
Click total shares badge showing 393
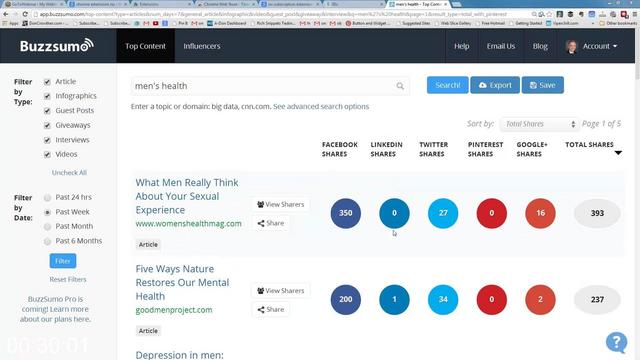coord(597,213)
